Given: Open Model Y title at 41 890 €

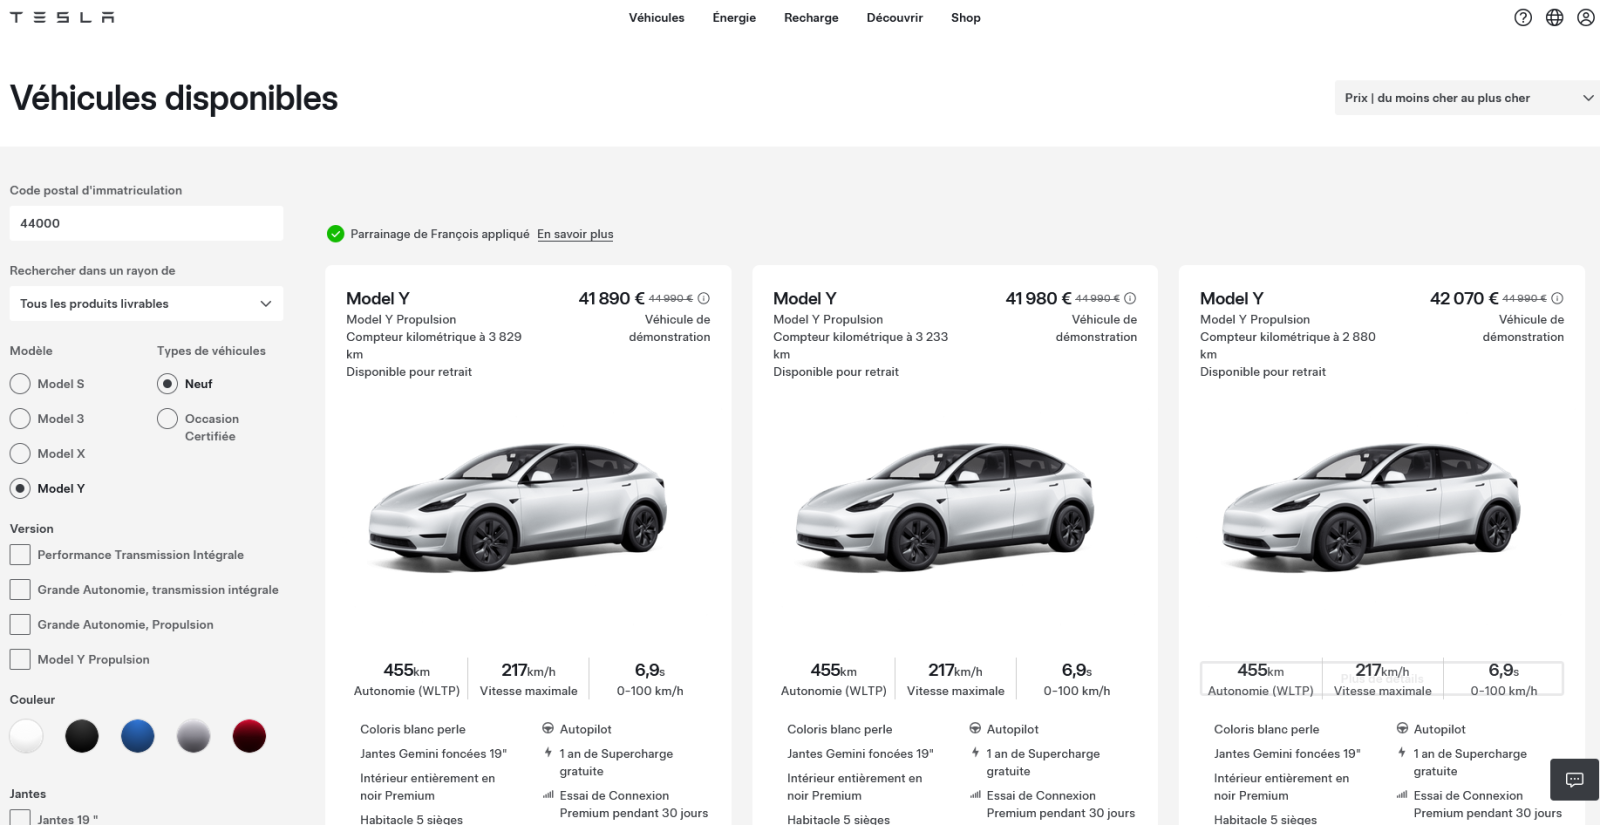Looking at the screenshot, I should coord(378,298).
